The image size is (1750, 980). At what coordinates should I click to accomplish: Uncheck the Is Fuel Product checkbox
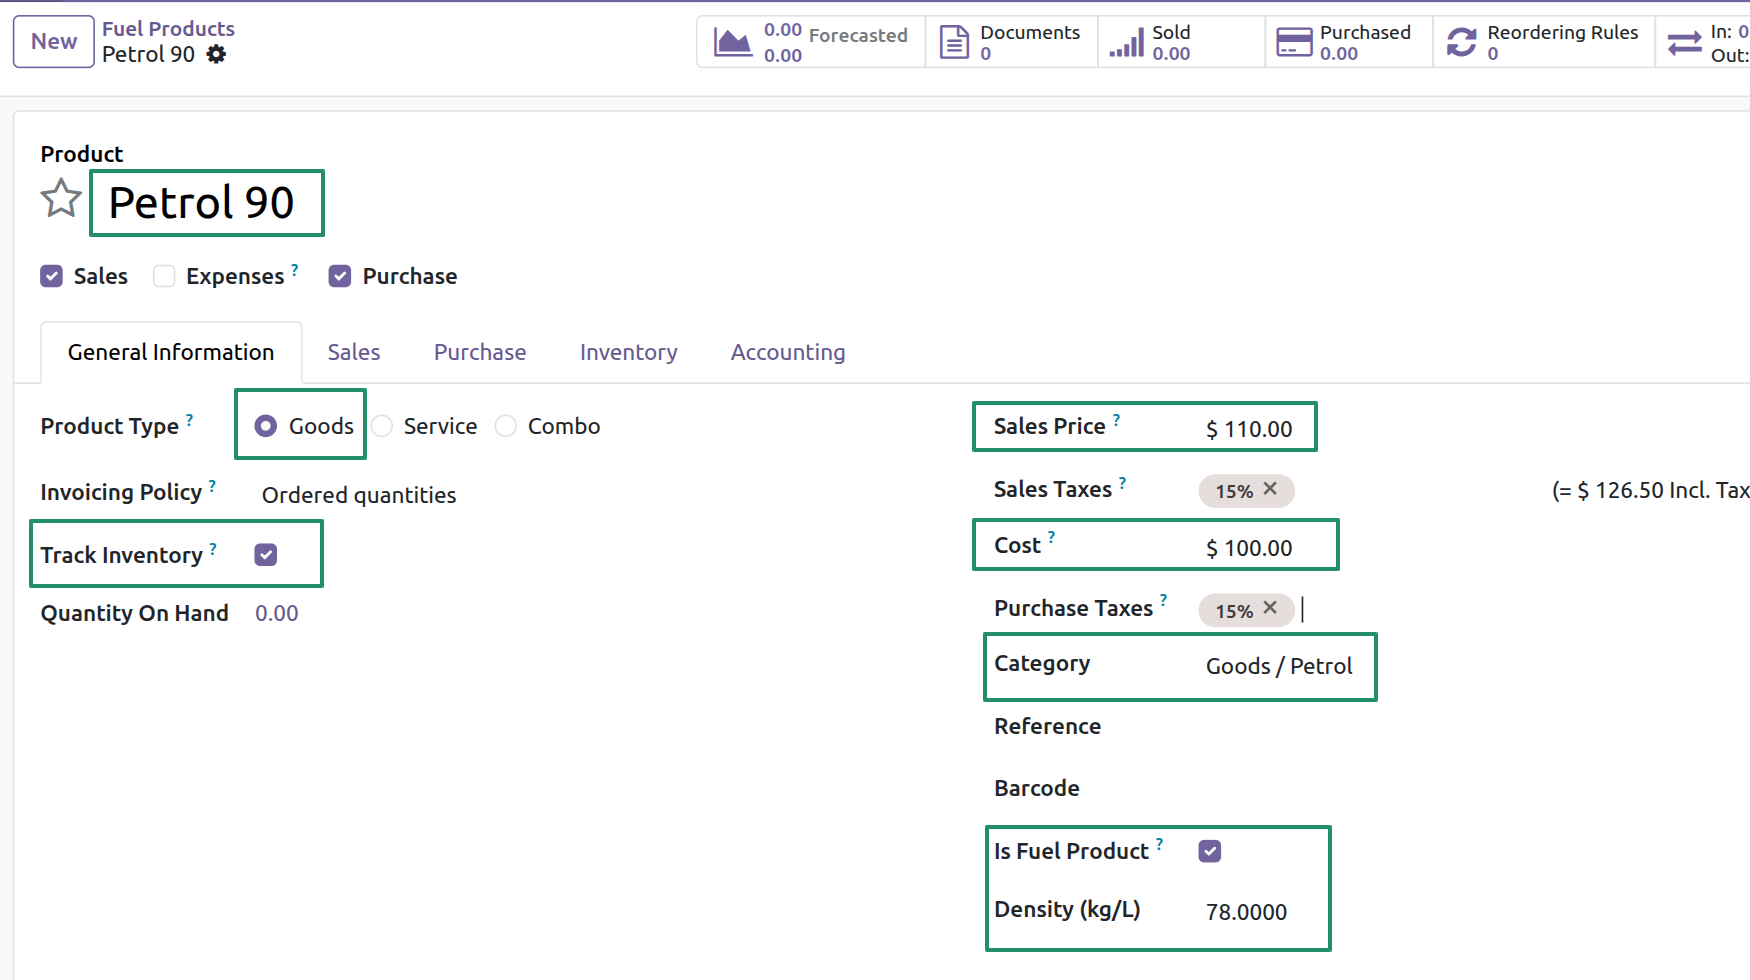click(1210, 851)
